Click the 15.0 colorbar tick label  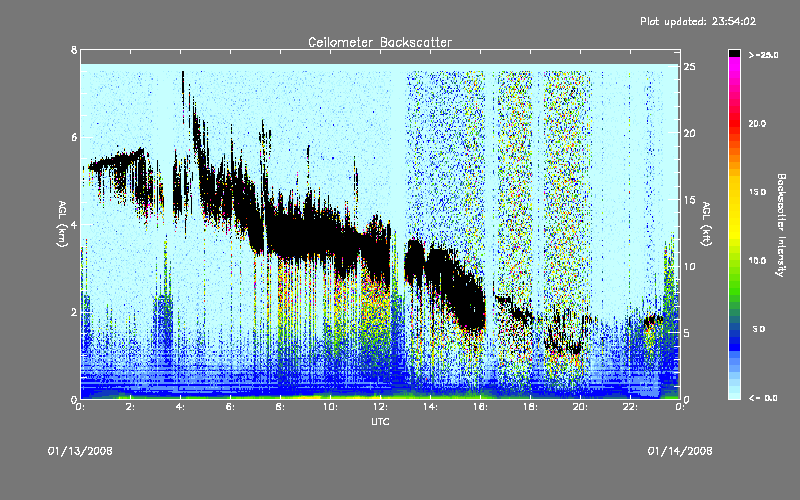pos(757,192)
